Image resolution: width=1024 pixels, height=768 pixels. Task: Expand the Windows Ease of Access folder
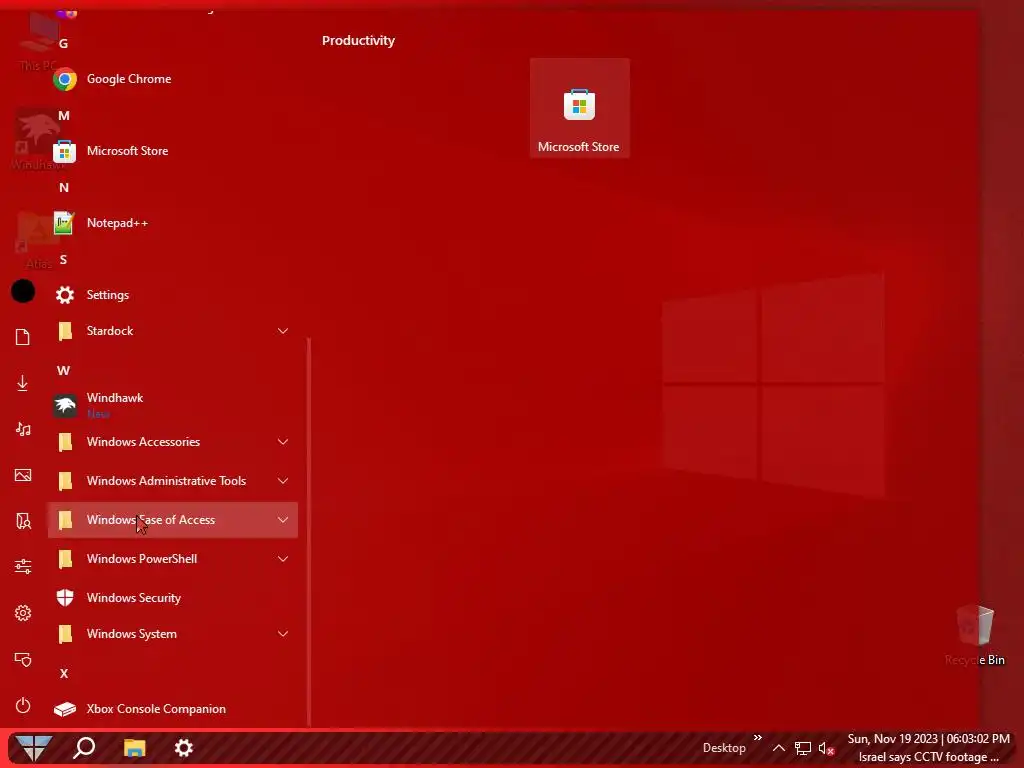click(172, 520)
